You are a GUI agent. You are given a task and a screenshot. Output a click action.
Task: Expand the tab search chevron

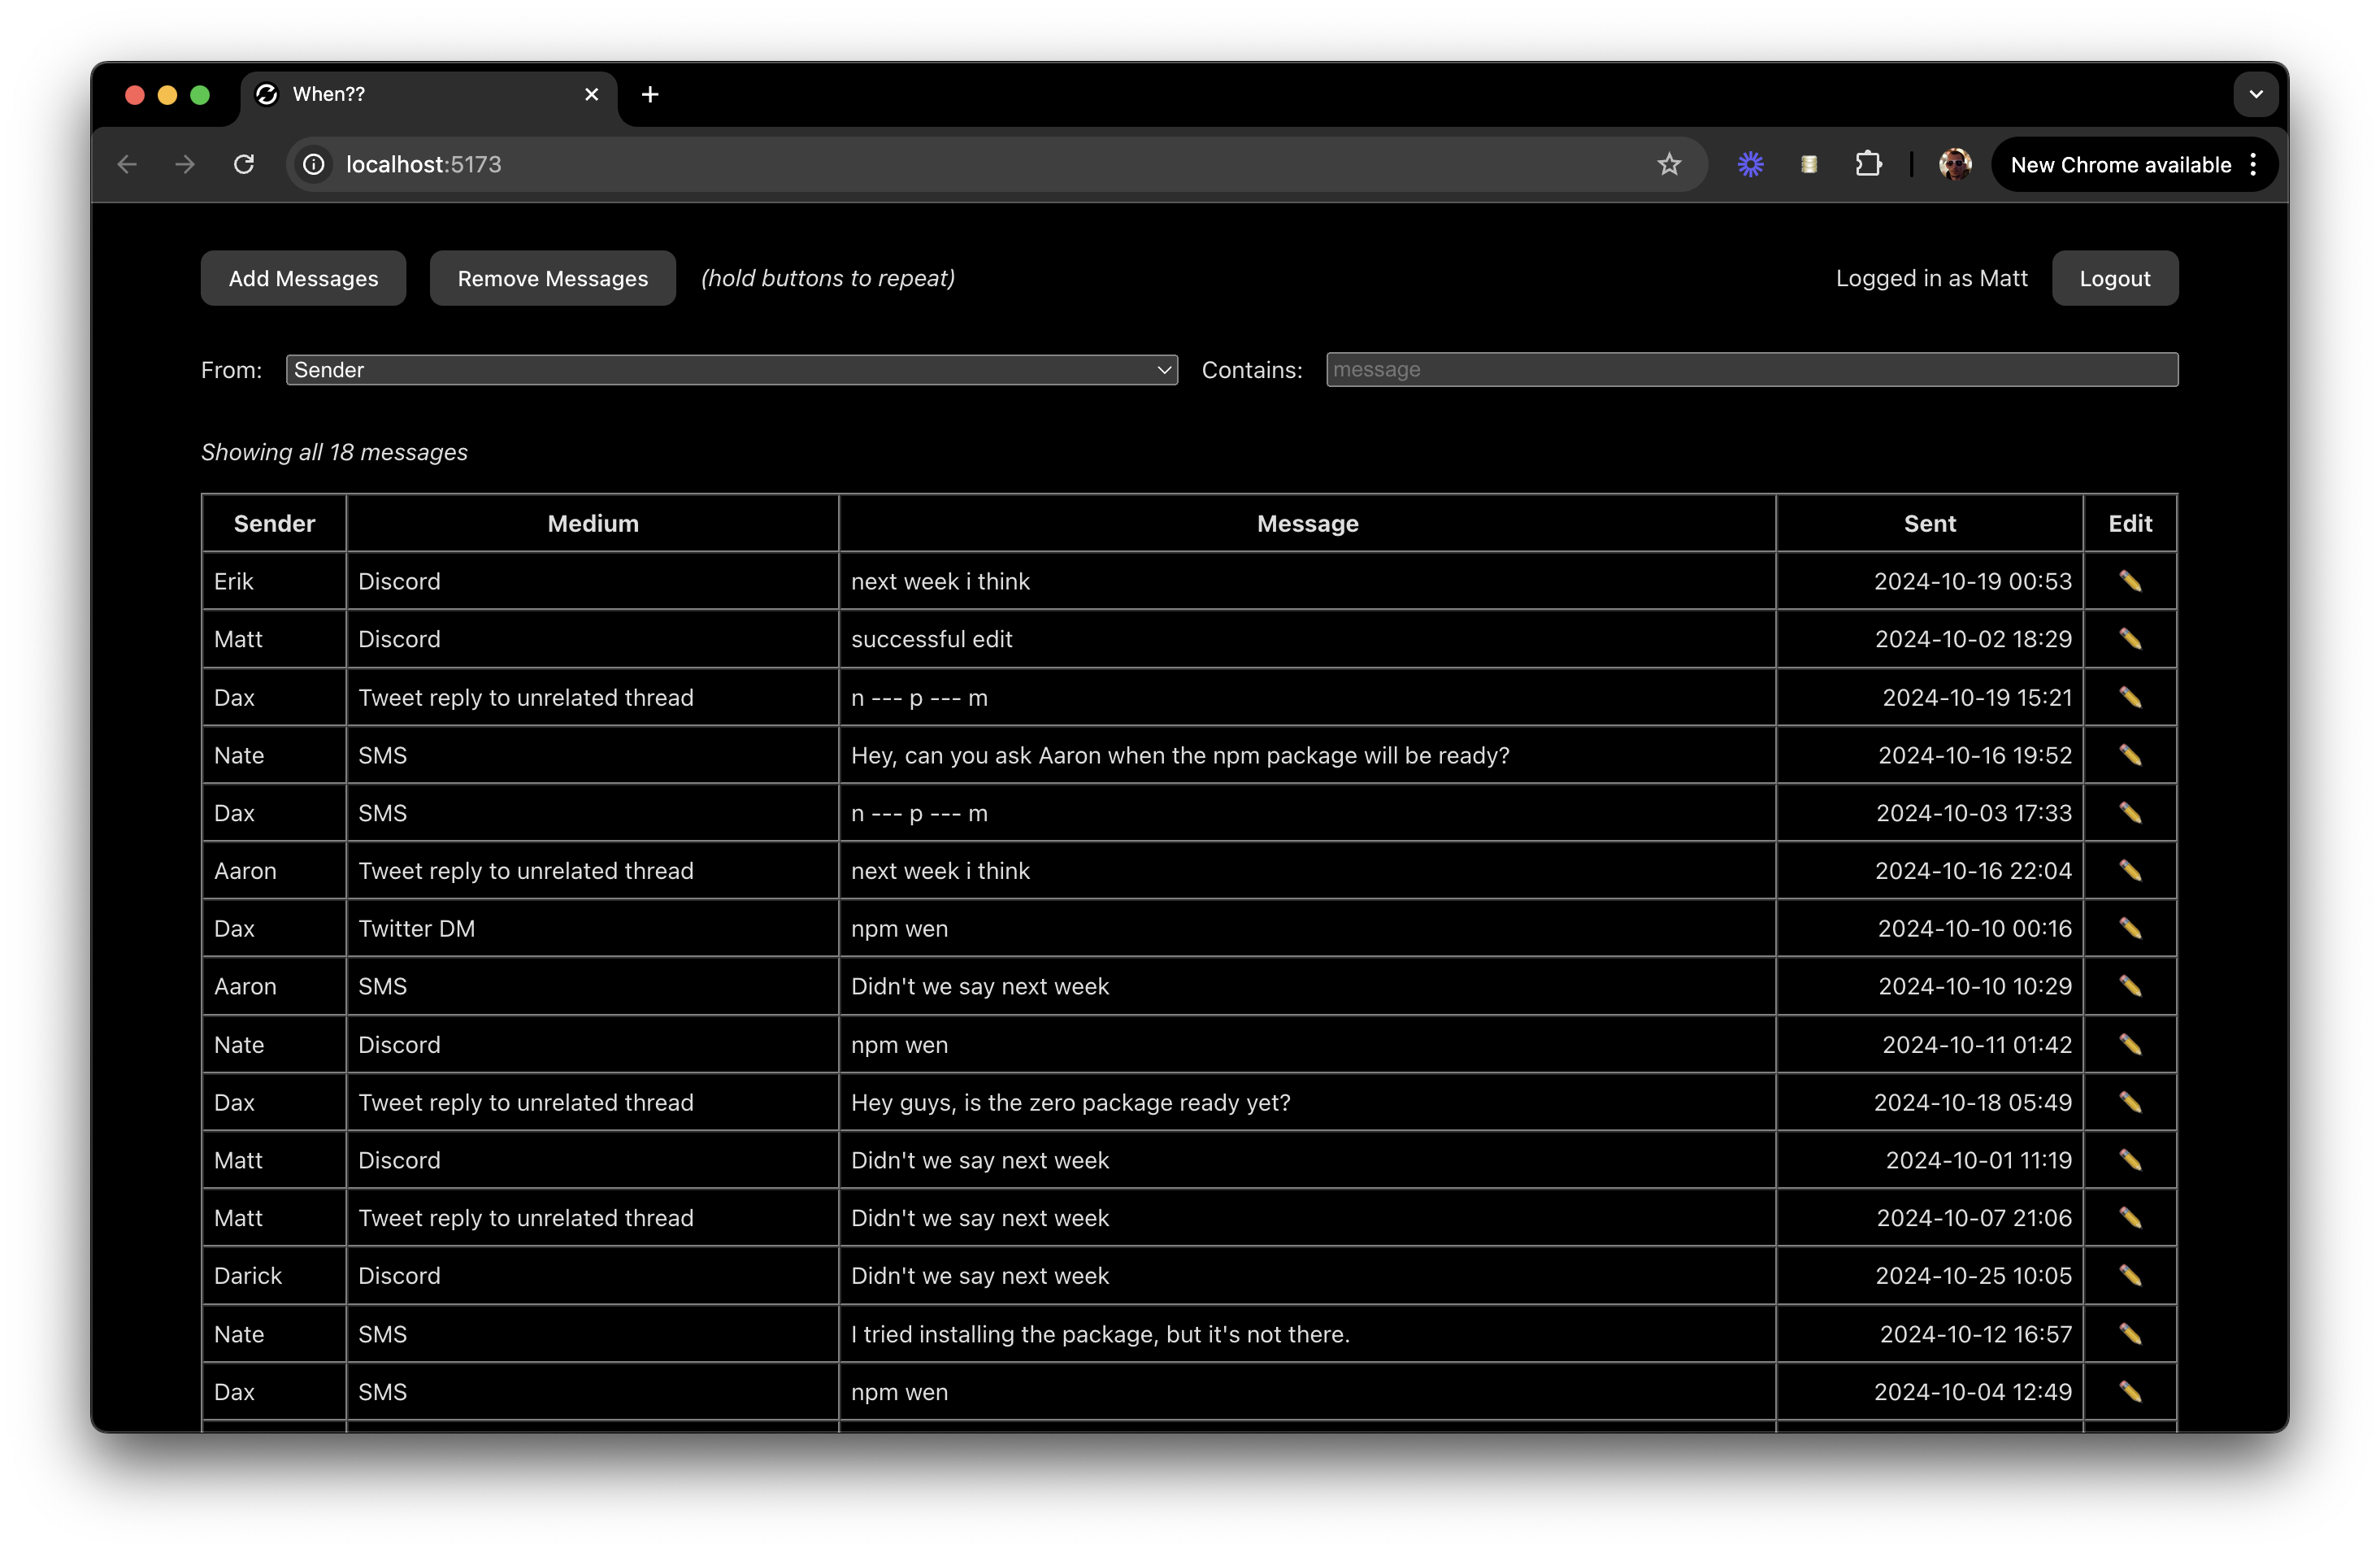(x=2256, y=94)
